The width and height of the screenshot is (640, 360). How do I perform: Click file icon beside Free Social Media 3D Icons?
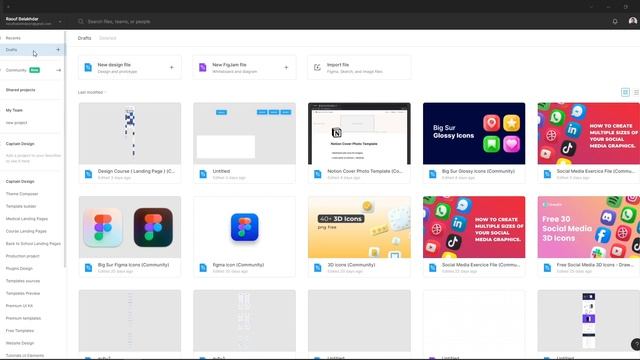coord(547,268)
